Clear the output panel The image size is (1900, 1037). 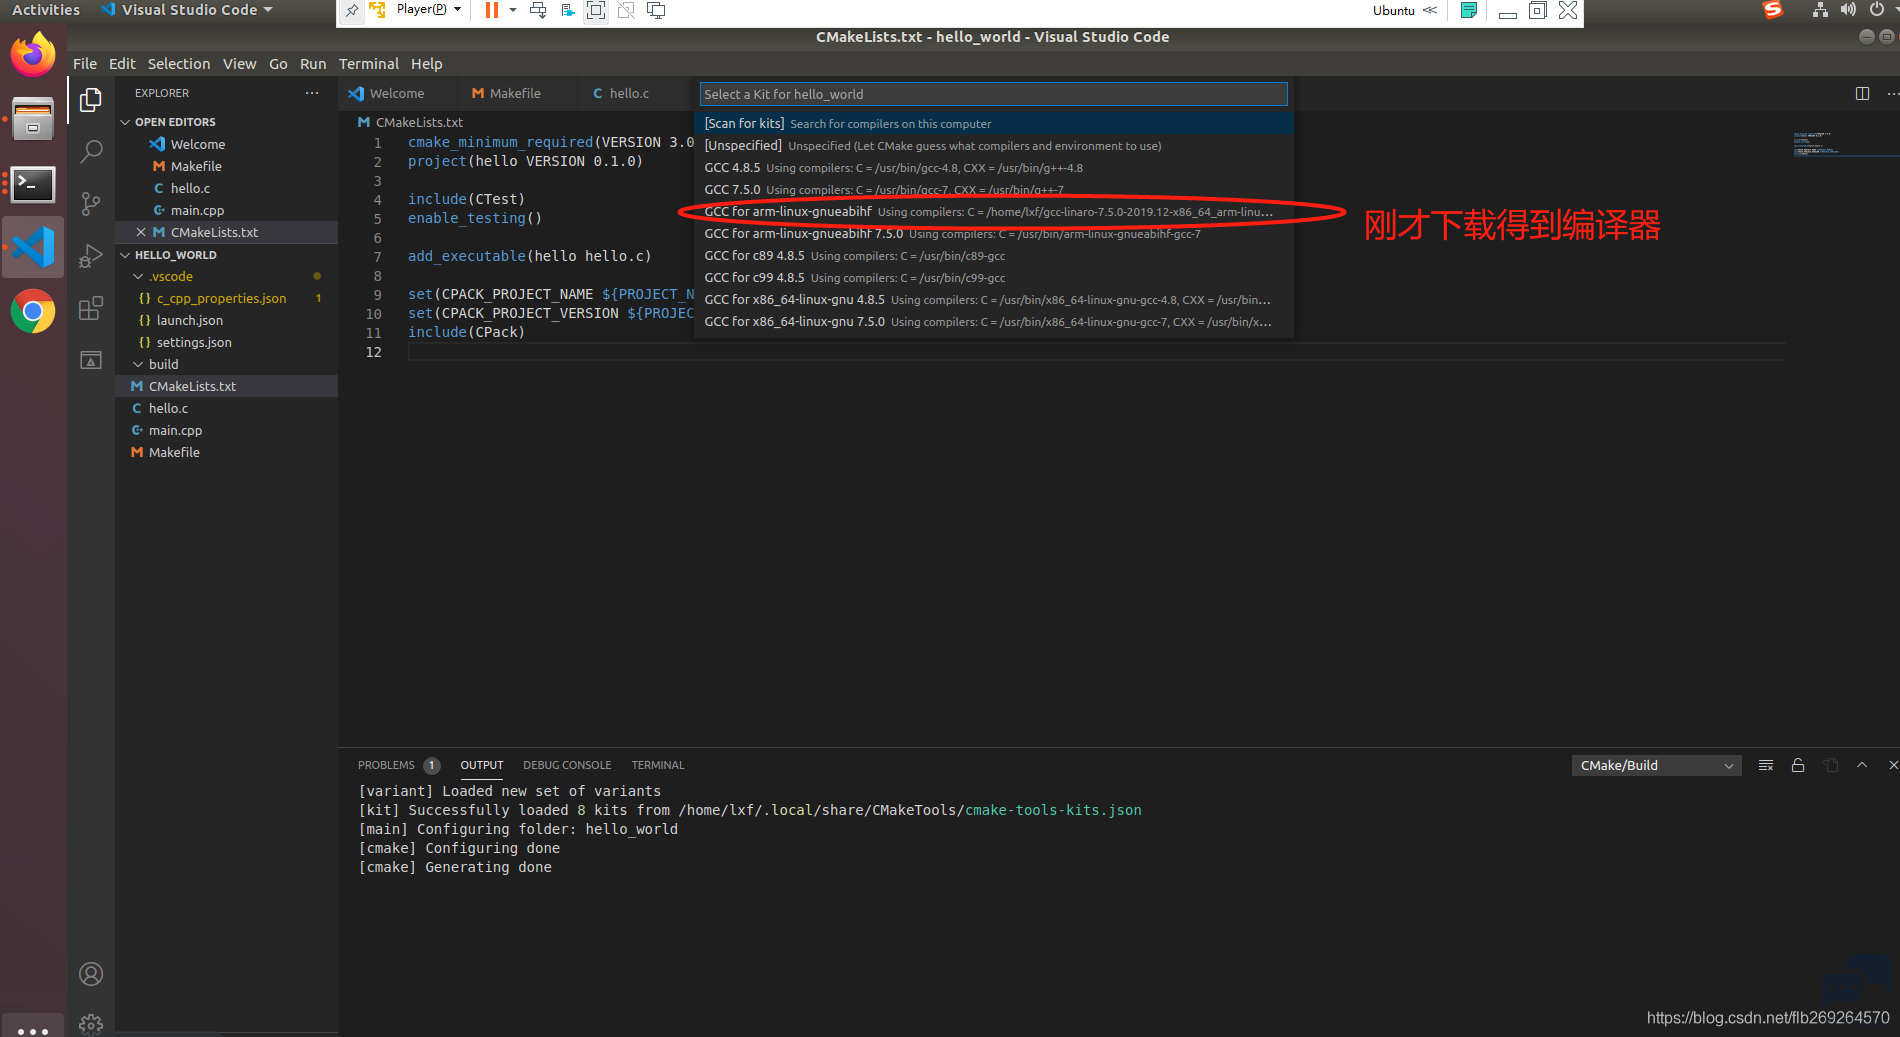pos(1766,765)
